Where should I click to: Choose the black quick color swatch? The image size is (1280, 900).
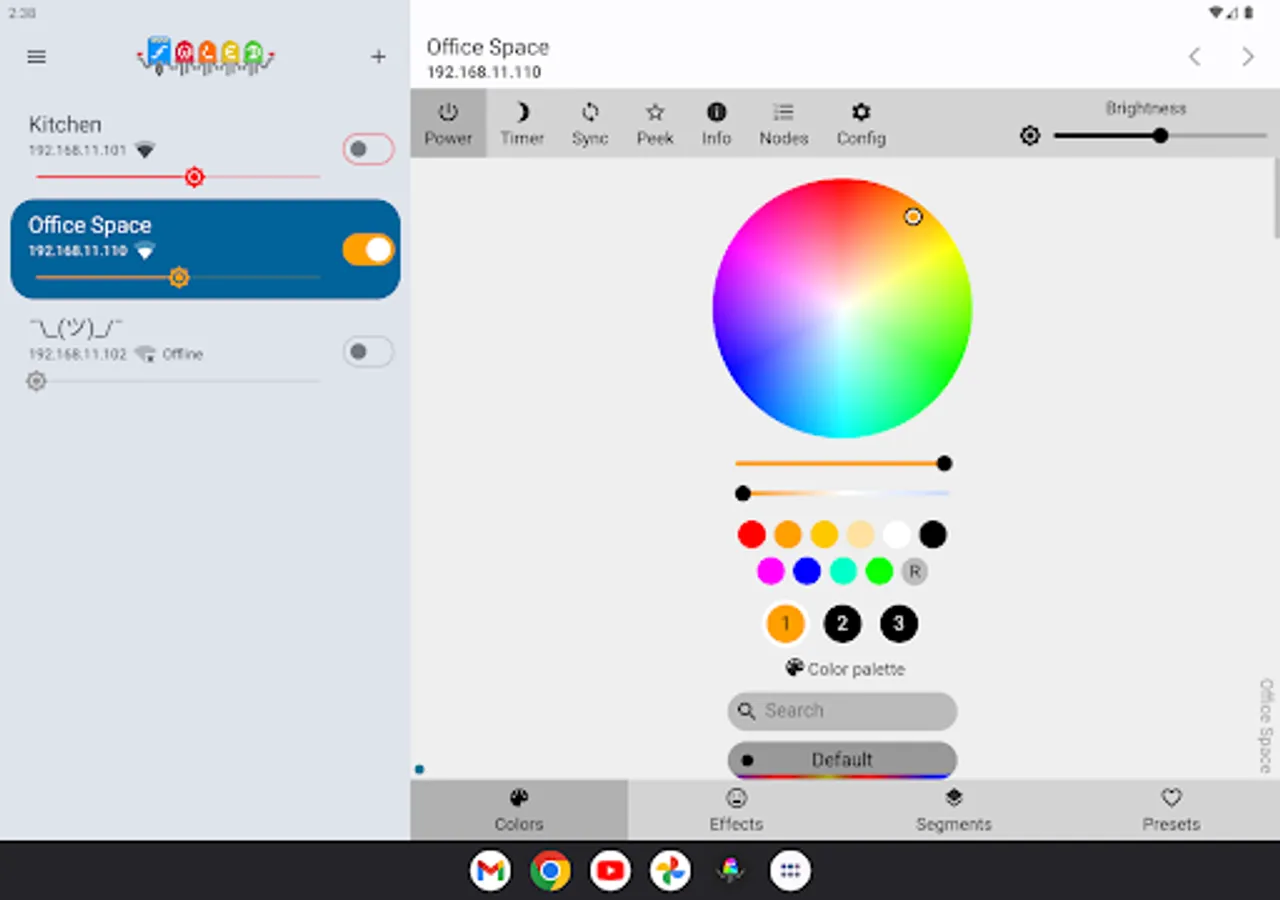[933, 534]
